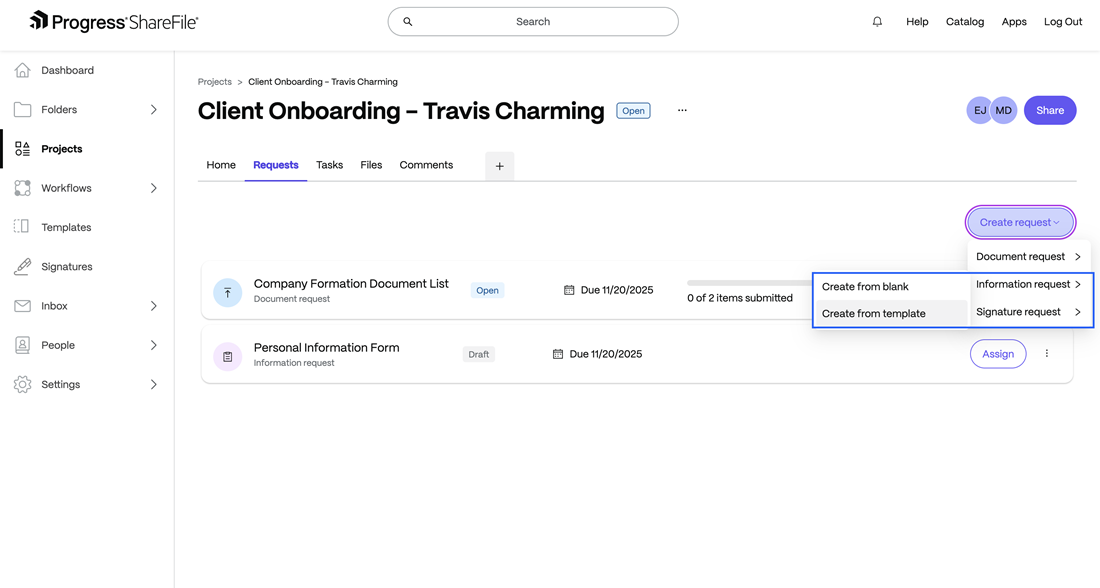Viewport: 1100px width, 588px height.
Task: Open the Create request dropdown
Action: click(x=1020, y=222)
